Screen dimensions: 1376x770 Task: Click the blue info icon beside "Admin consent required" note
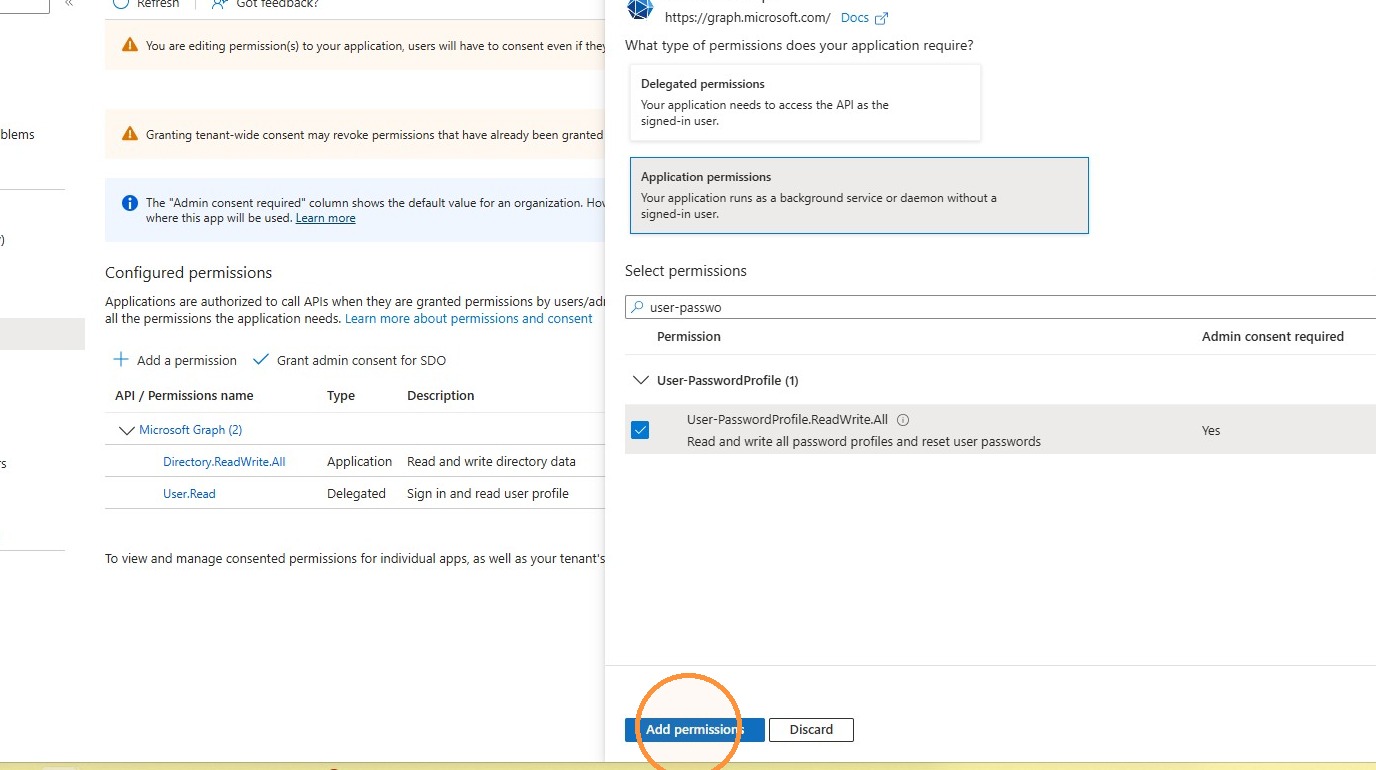click(130, 203)
